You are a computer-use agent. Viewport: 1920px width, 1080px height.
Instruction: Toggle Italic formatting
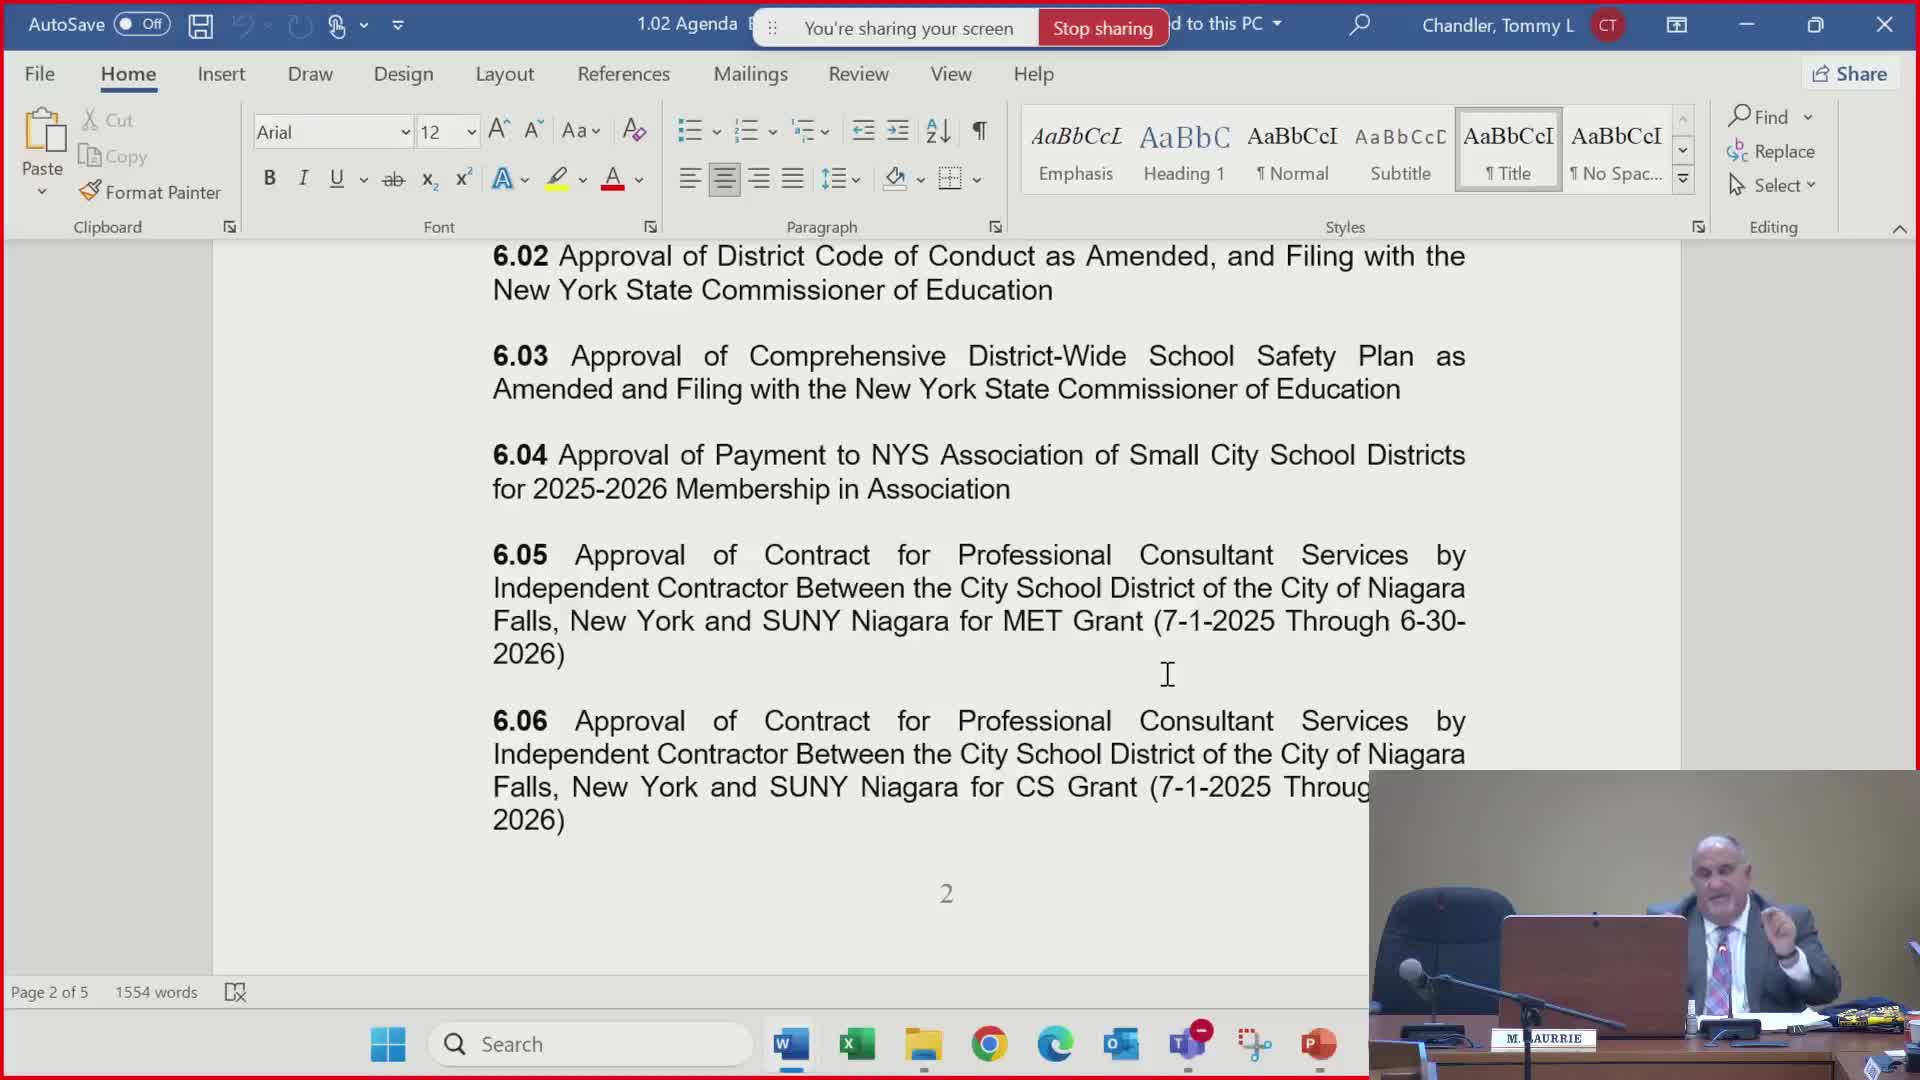303,178
